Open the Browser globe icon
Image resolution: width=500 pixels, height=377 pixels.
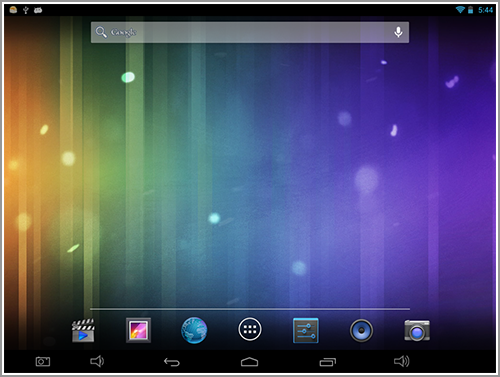[x=194, y=330]
